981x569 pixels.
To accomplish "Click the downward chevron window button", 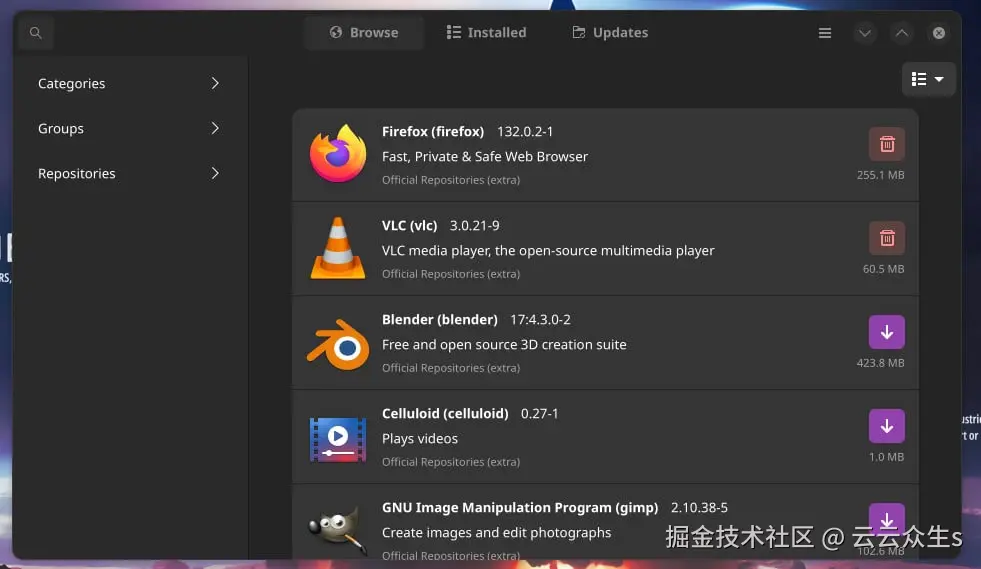I will click(865, 33).
